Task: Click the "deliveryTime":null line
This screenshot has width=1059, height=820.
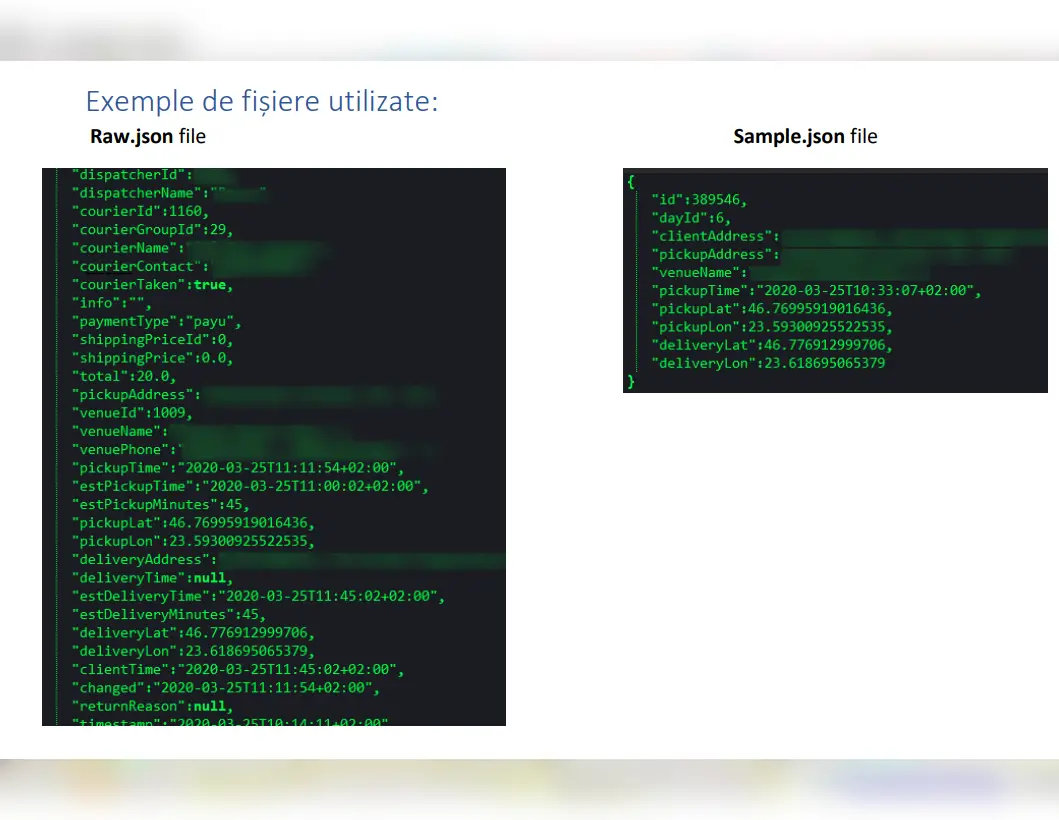Action: [x=152, y=578]
